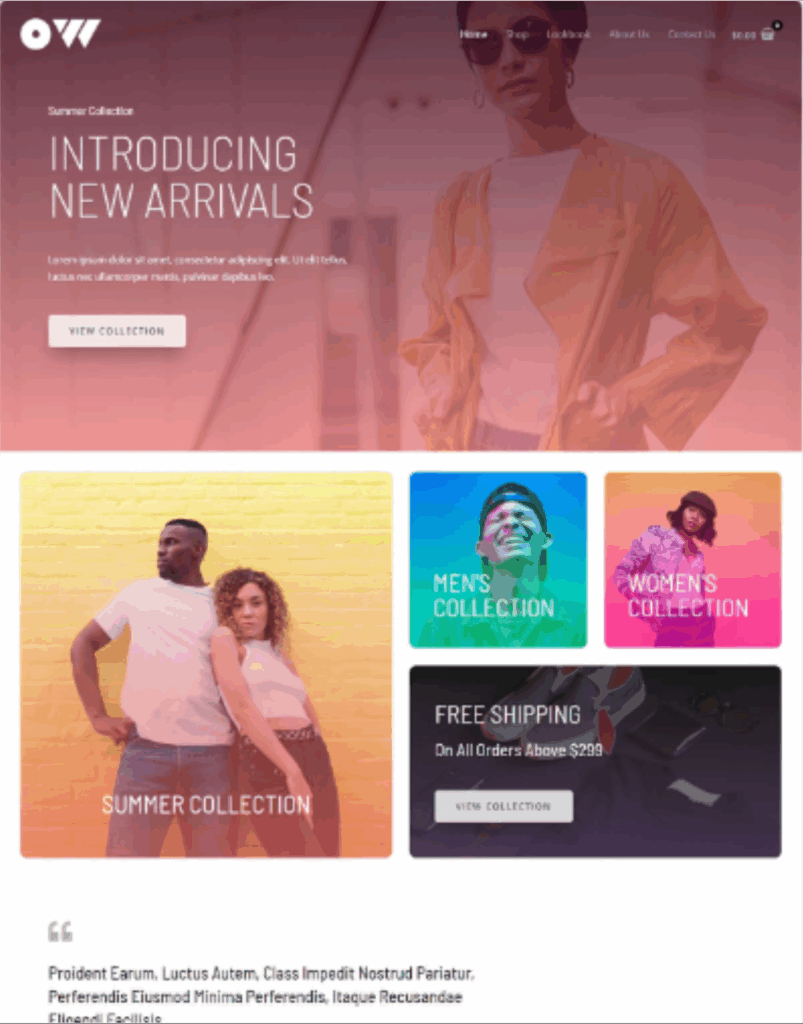The width and height of the screenshot is (803, 1024).
Task: Click the quotation mark icon above testimonial
Action: click(60, 931)
